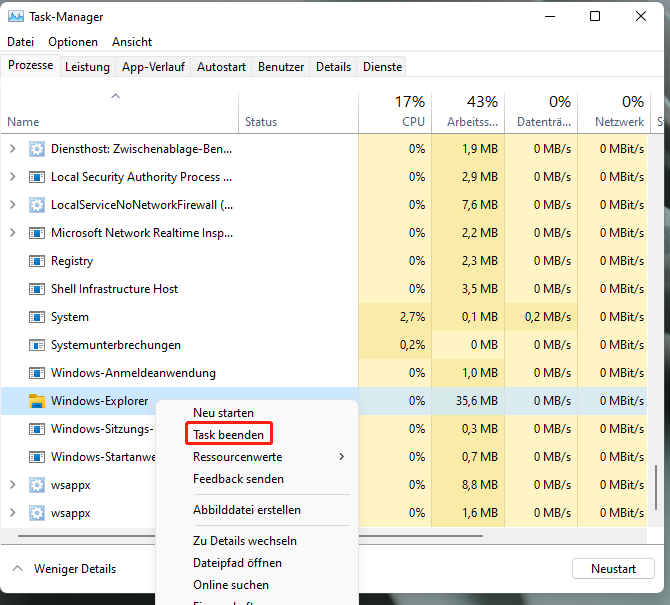This screenshot has height=605, width=670.
Task: Expand the Diensthost: Zwischenablage process group
Action: (x=12, y=149)
